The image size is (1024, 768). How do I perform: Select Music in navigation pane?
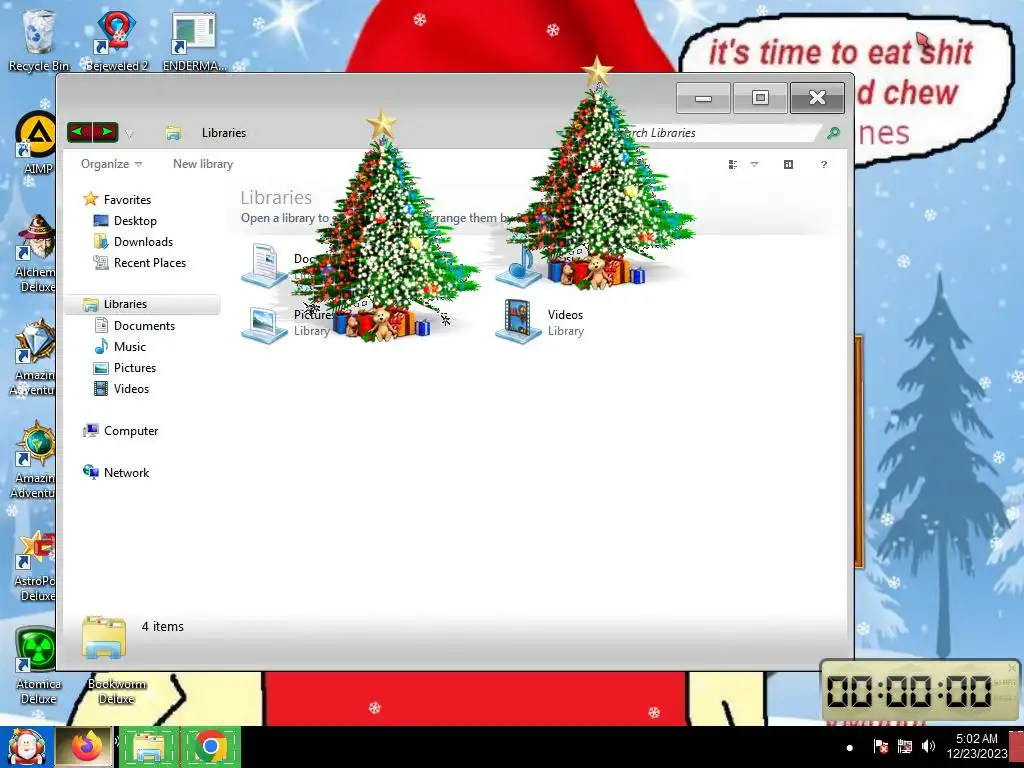tap(129, 347)
